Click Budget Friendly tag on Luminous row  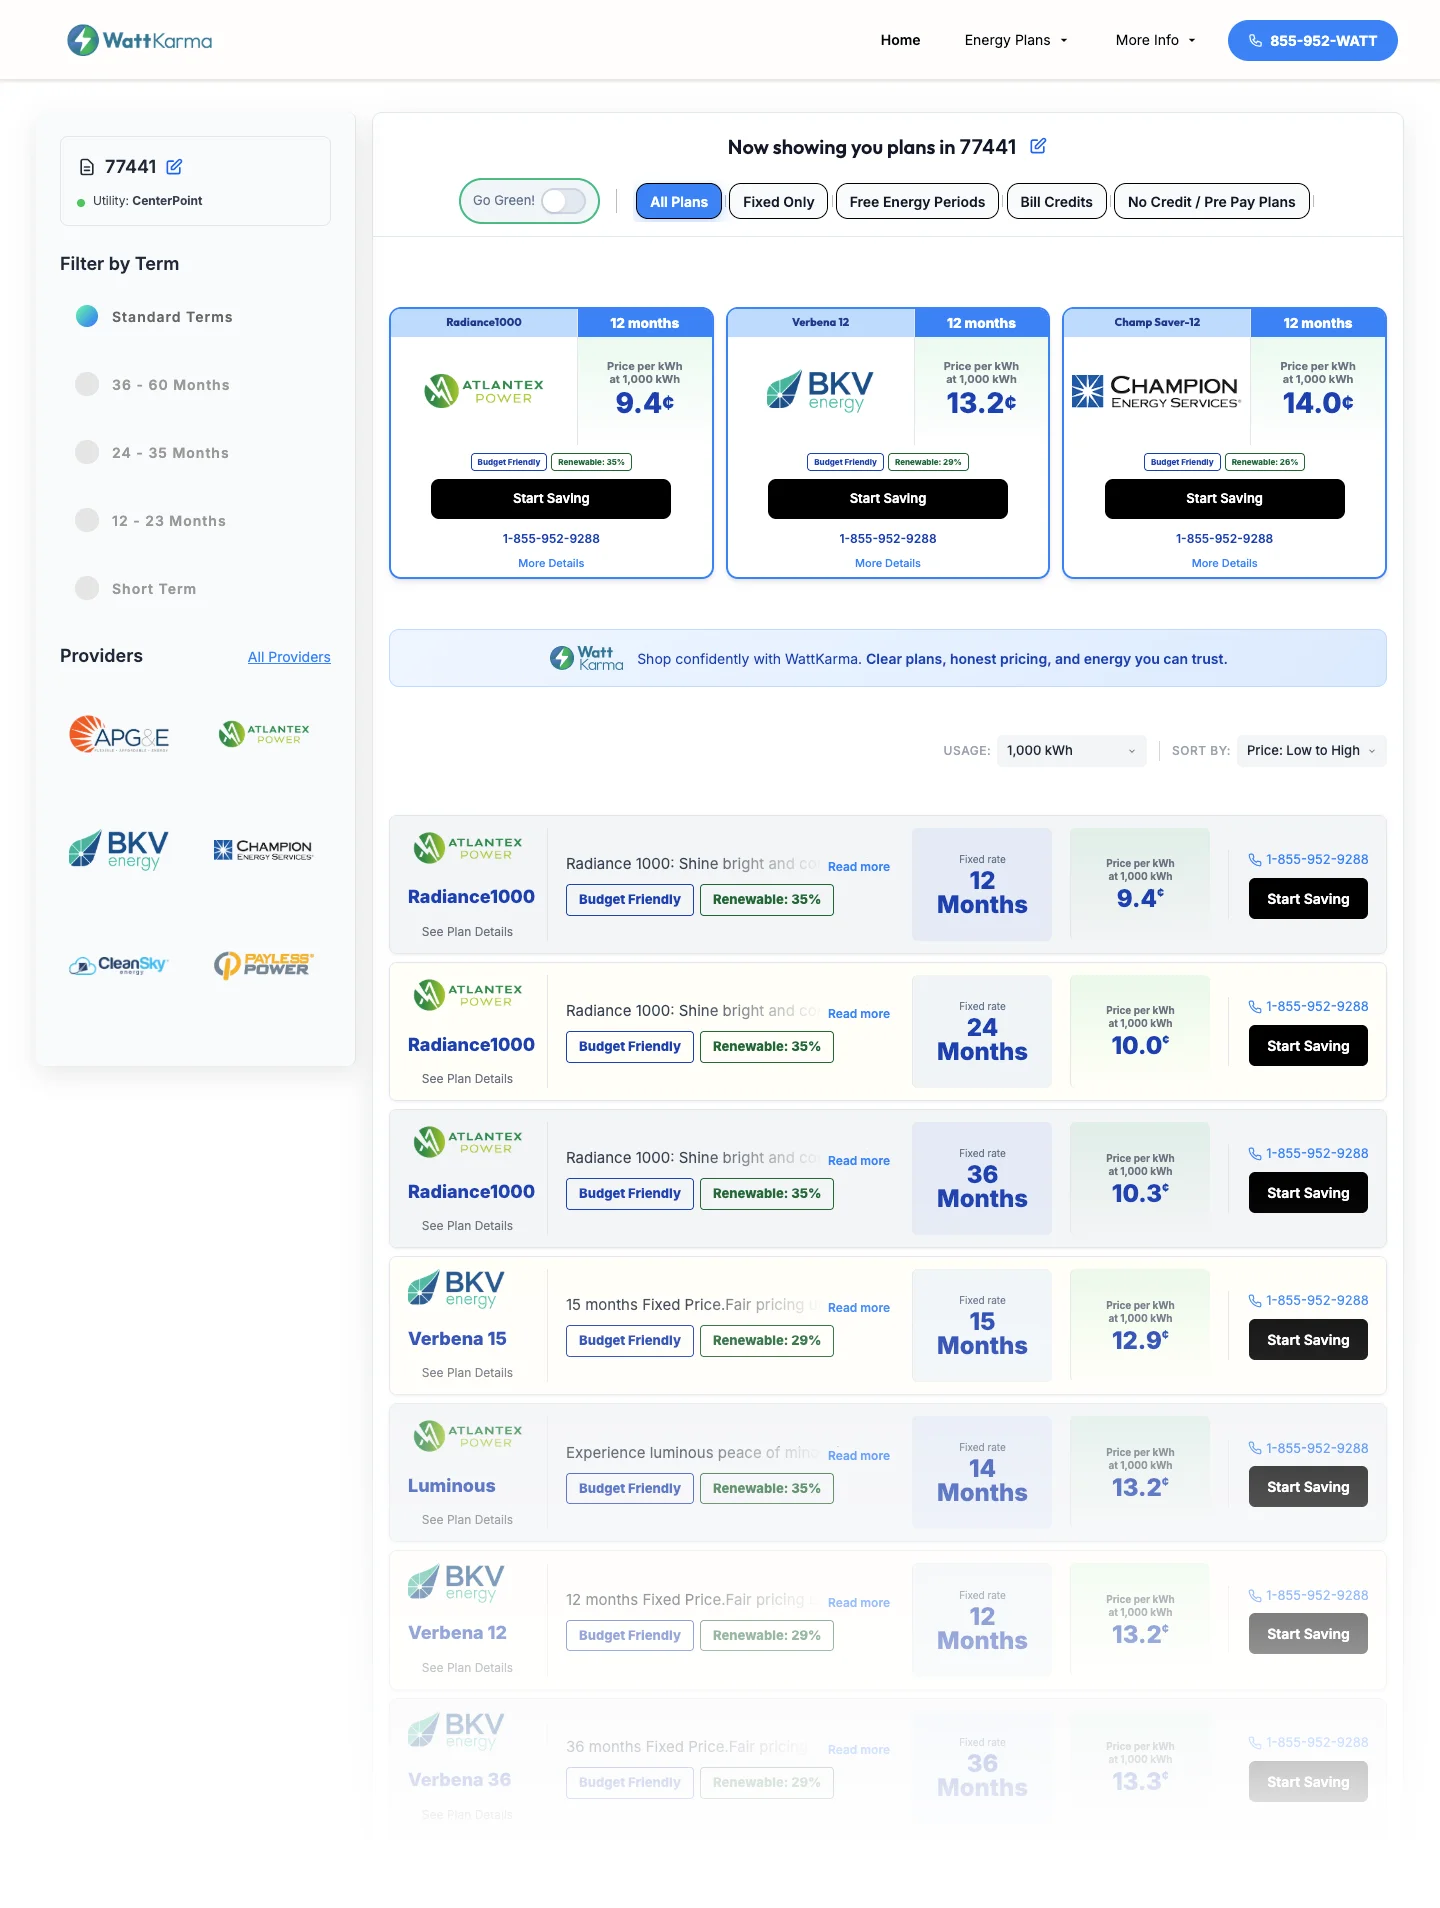pyautogui.click(x=629, y=1488)
